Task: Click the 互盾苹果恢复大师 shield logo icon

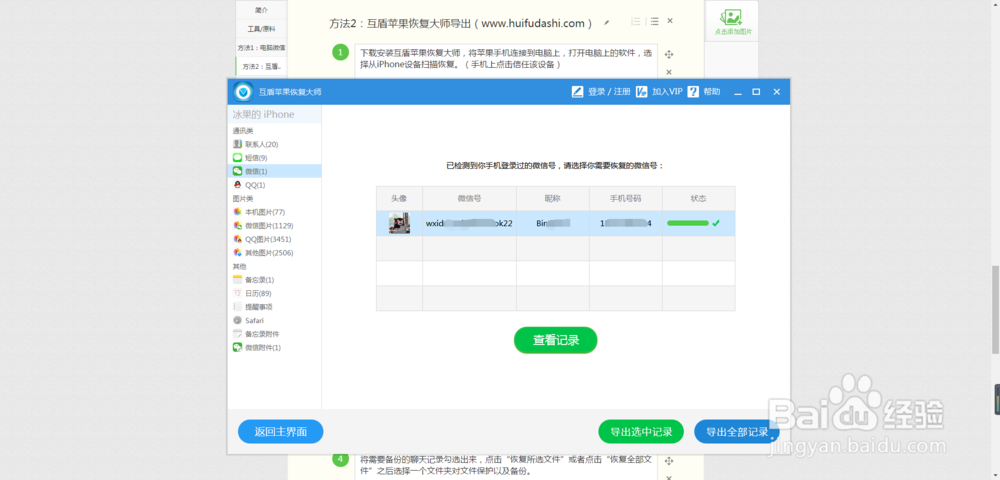Action: coord(243,92)
